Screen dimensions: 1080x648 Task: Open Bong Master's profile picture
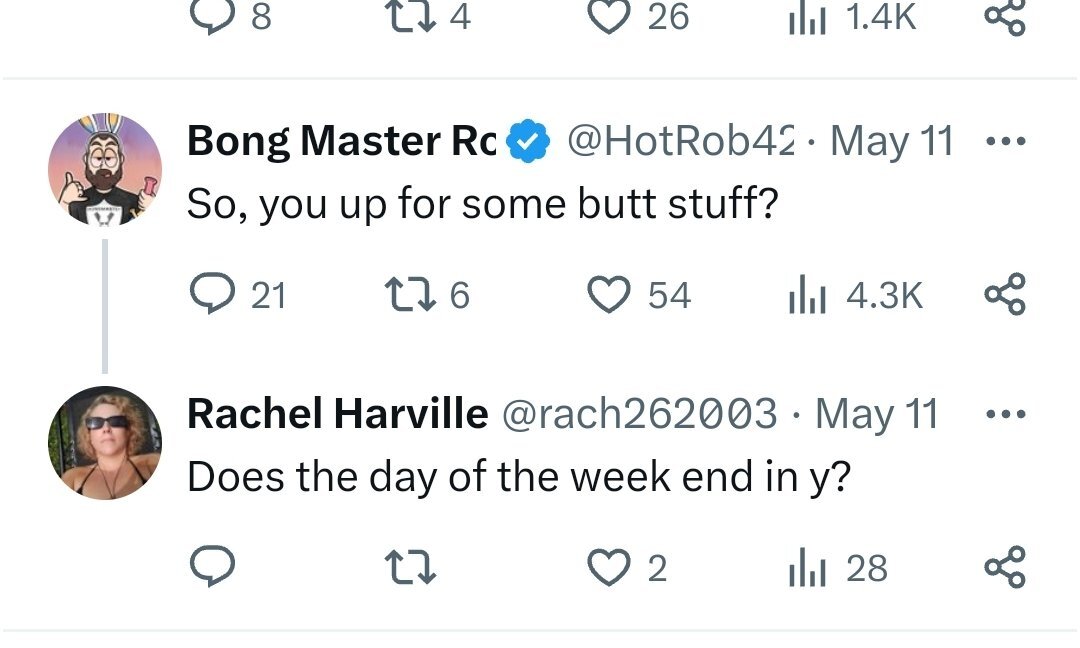click(x=105, y=169)
